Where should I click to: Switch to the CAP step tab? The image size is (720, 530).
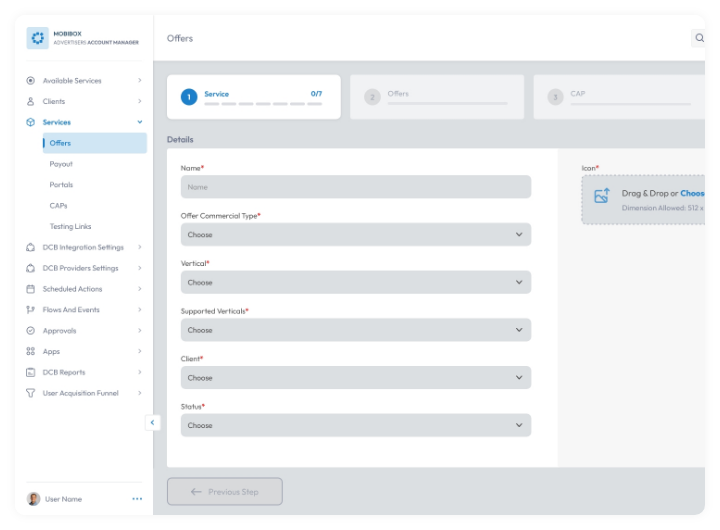(619, 97)
